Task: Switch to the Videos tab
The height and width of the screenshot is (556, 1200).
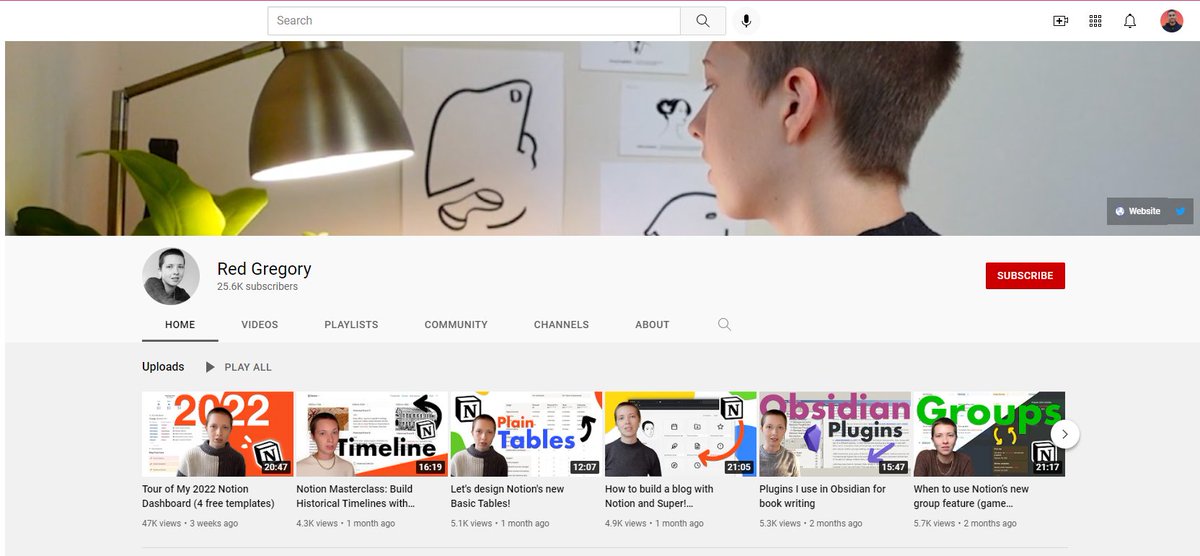Action: click(260, 325)
